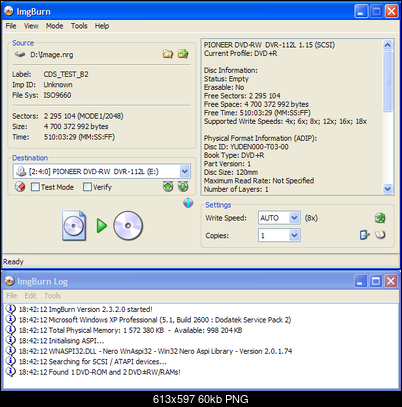Click the automatic write speed icon in Settings
The image size is (402, 407).
380,218
